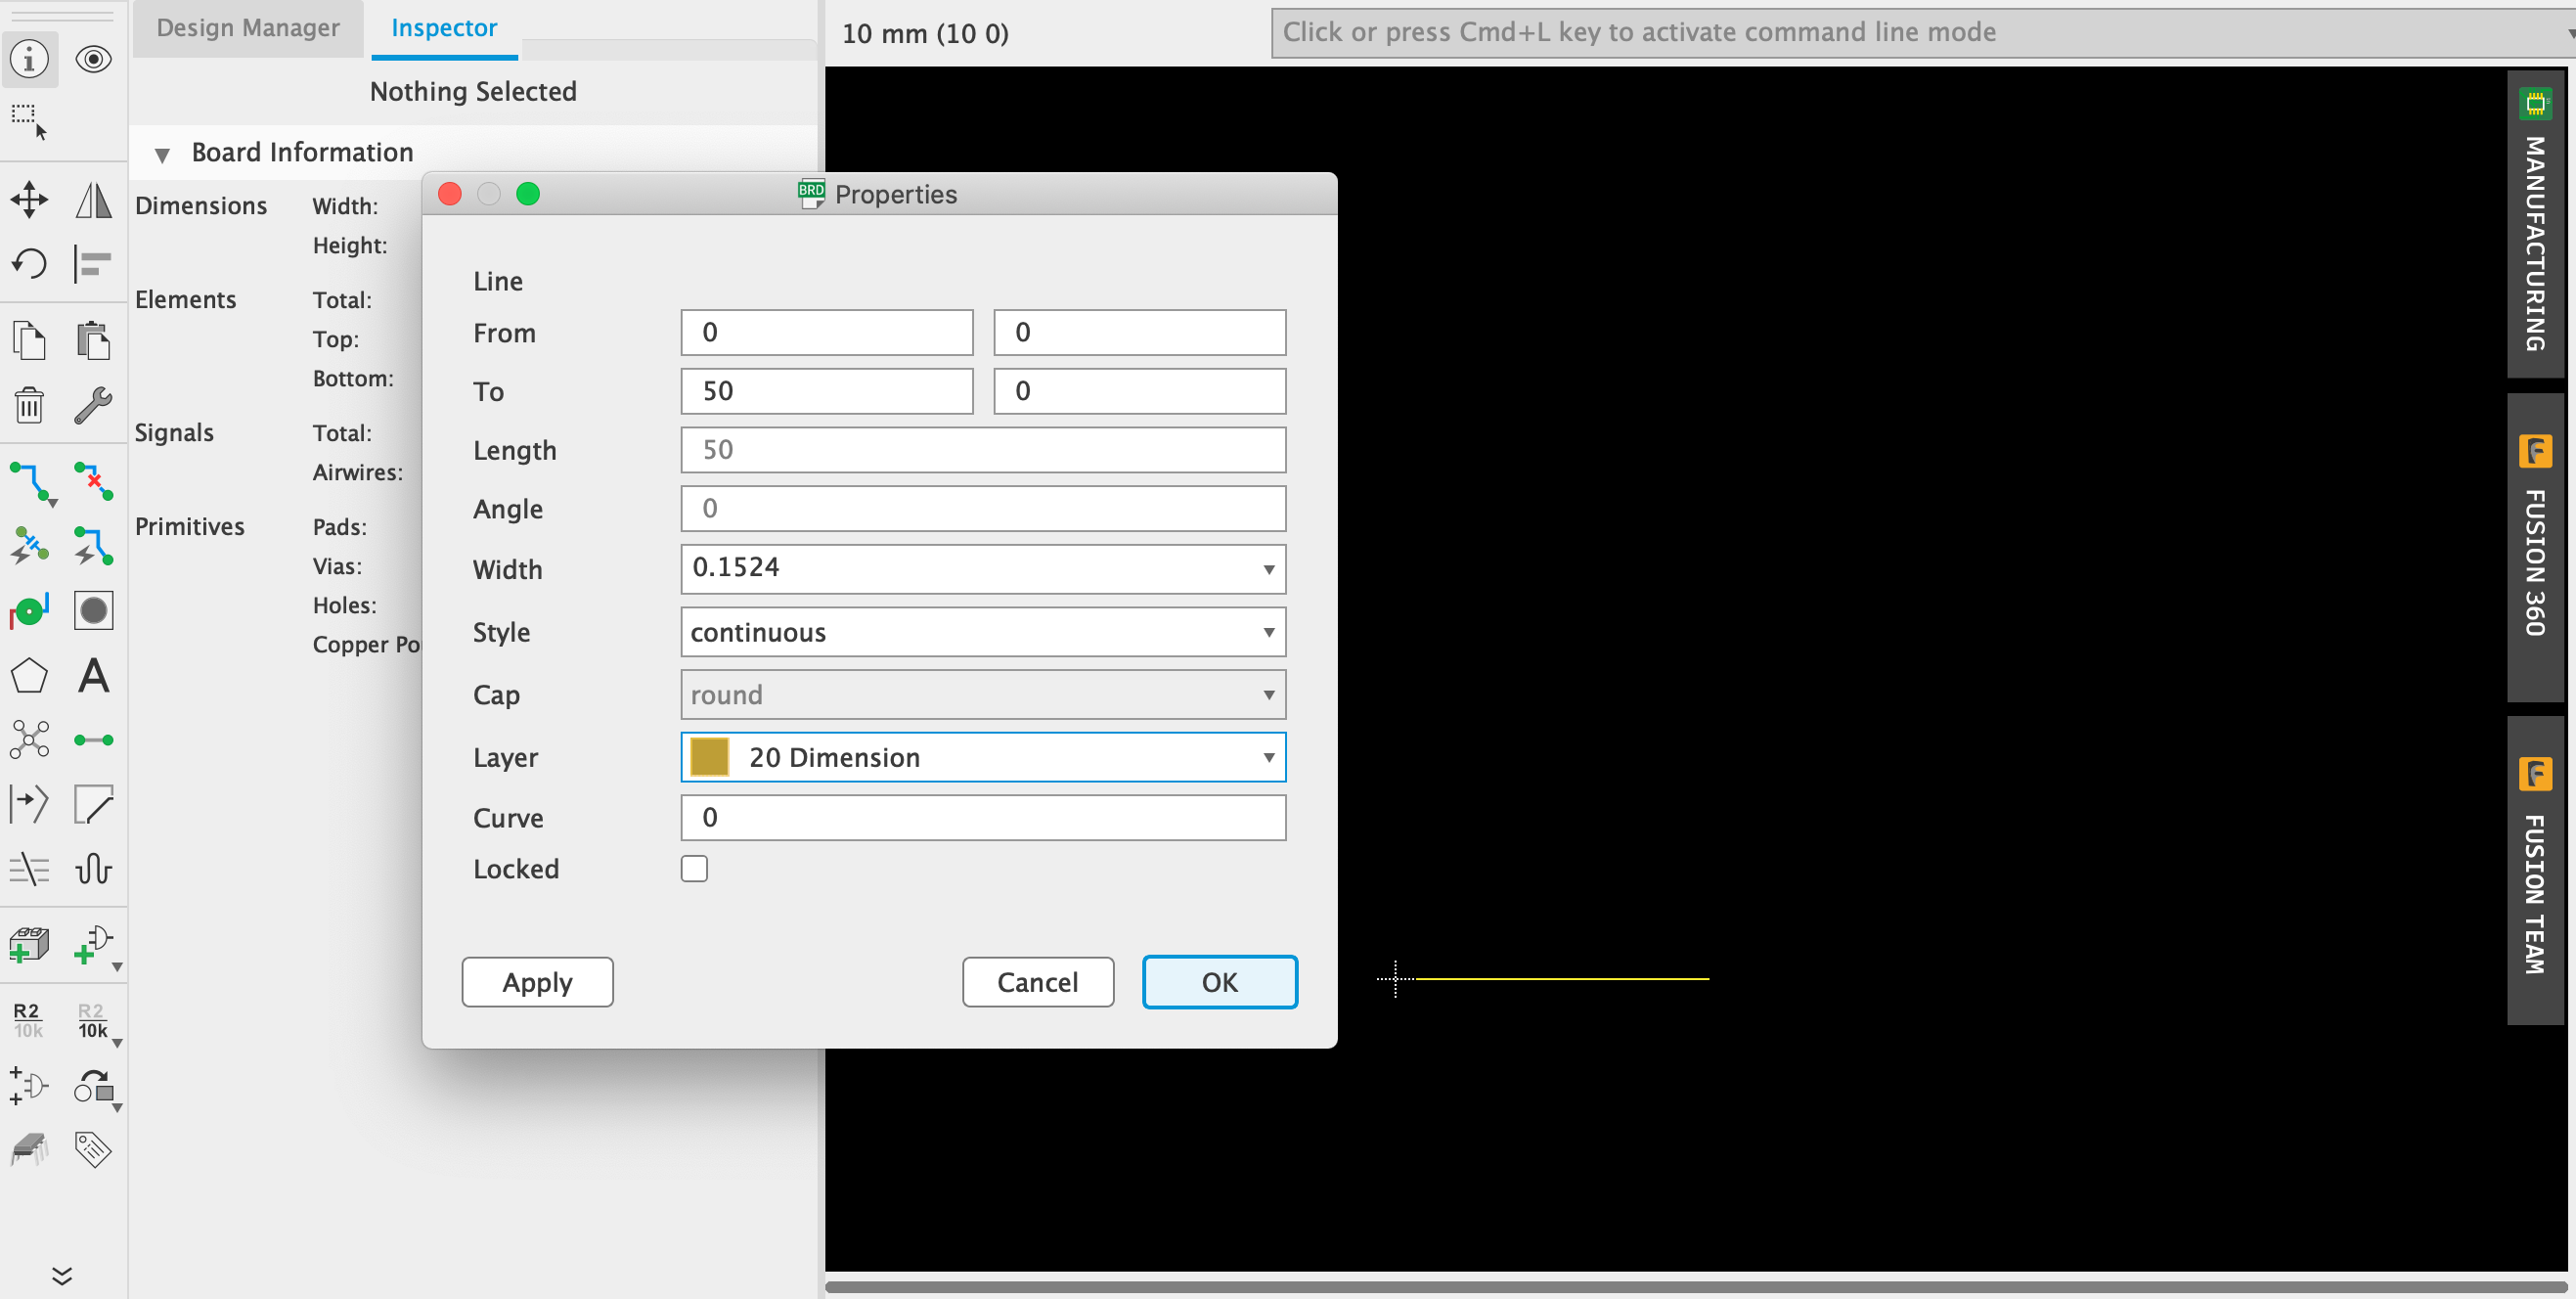Switch to the Inspector tab
2576x1299 pixels.
[x=442, y=28]
